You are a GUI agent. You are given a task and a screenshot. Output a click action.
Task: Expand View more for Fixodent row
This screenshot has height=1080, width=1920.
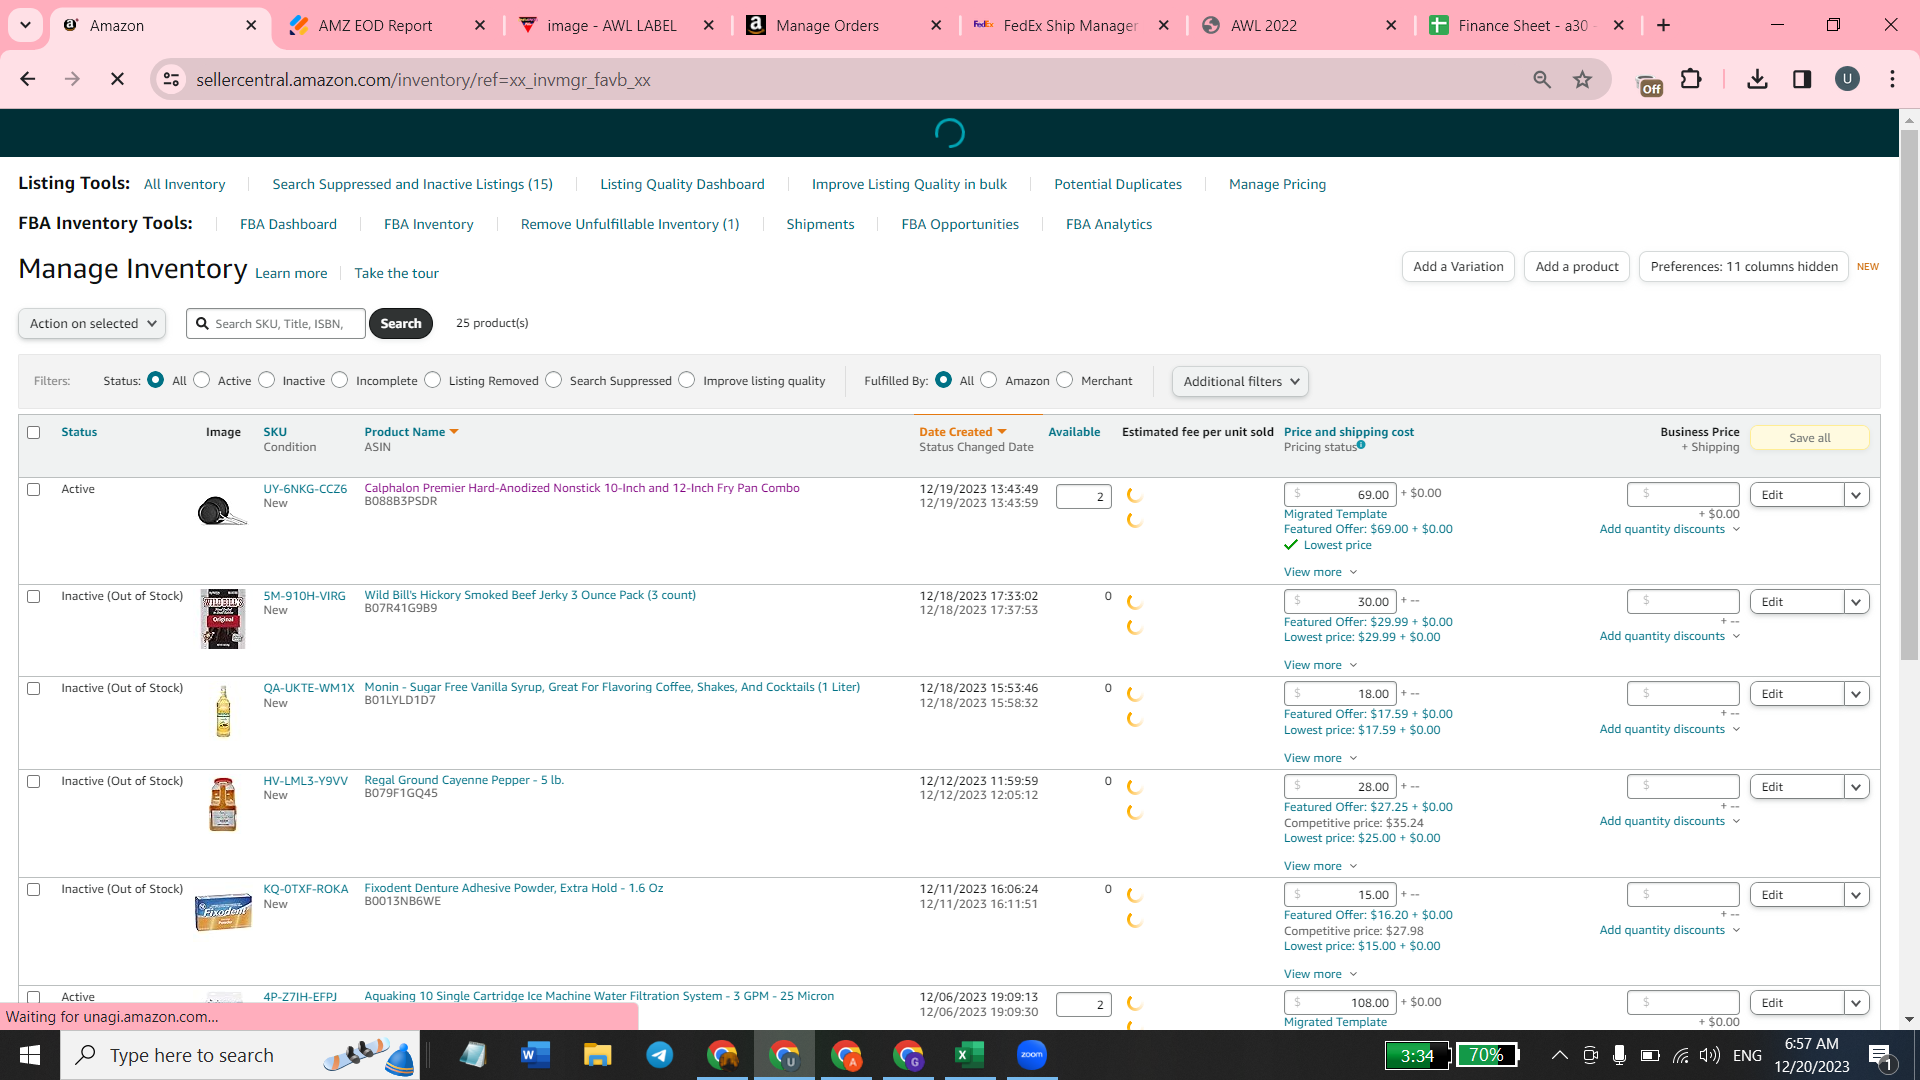pyautogui.click(x=1320, y=974)
